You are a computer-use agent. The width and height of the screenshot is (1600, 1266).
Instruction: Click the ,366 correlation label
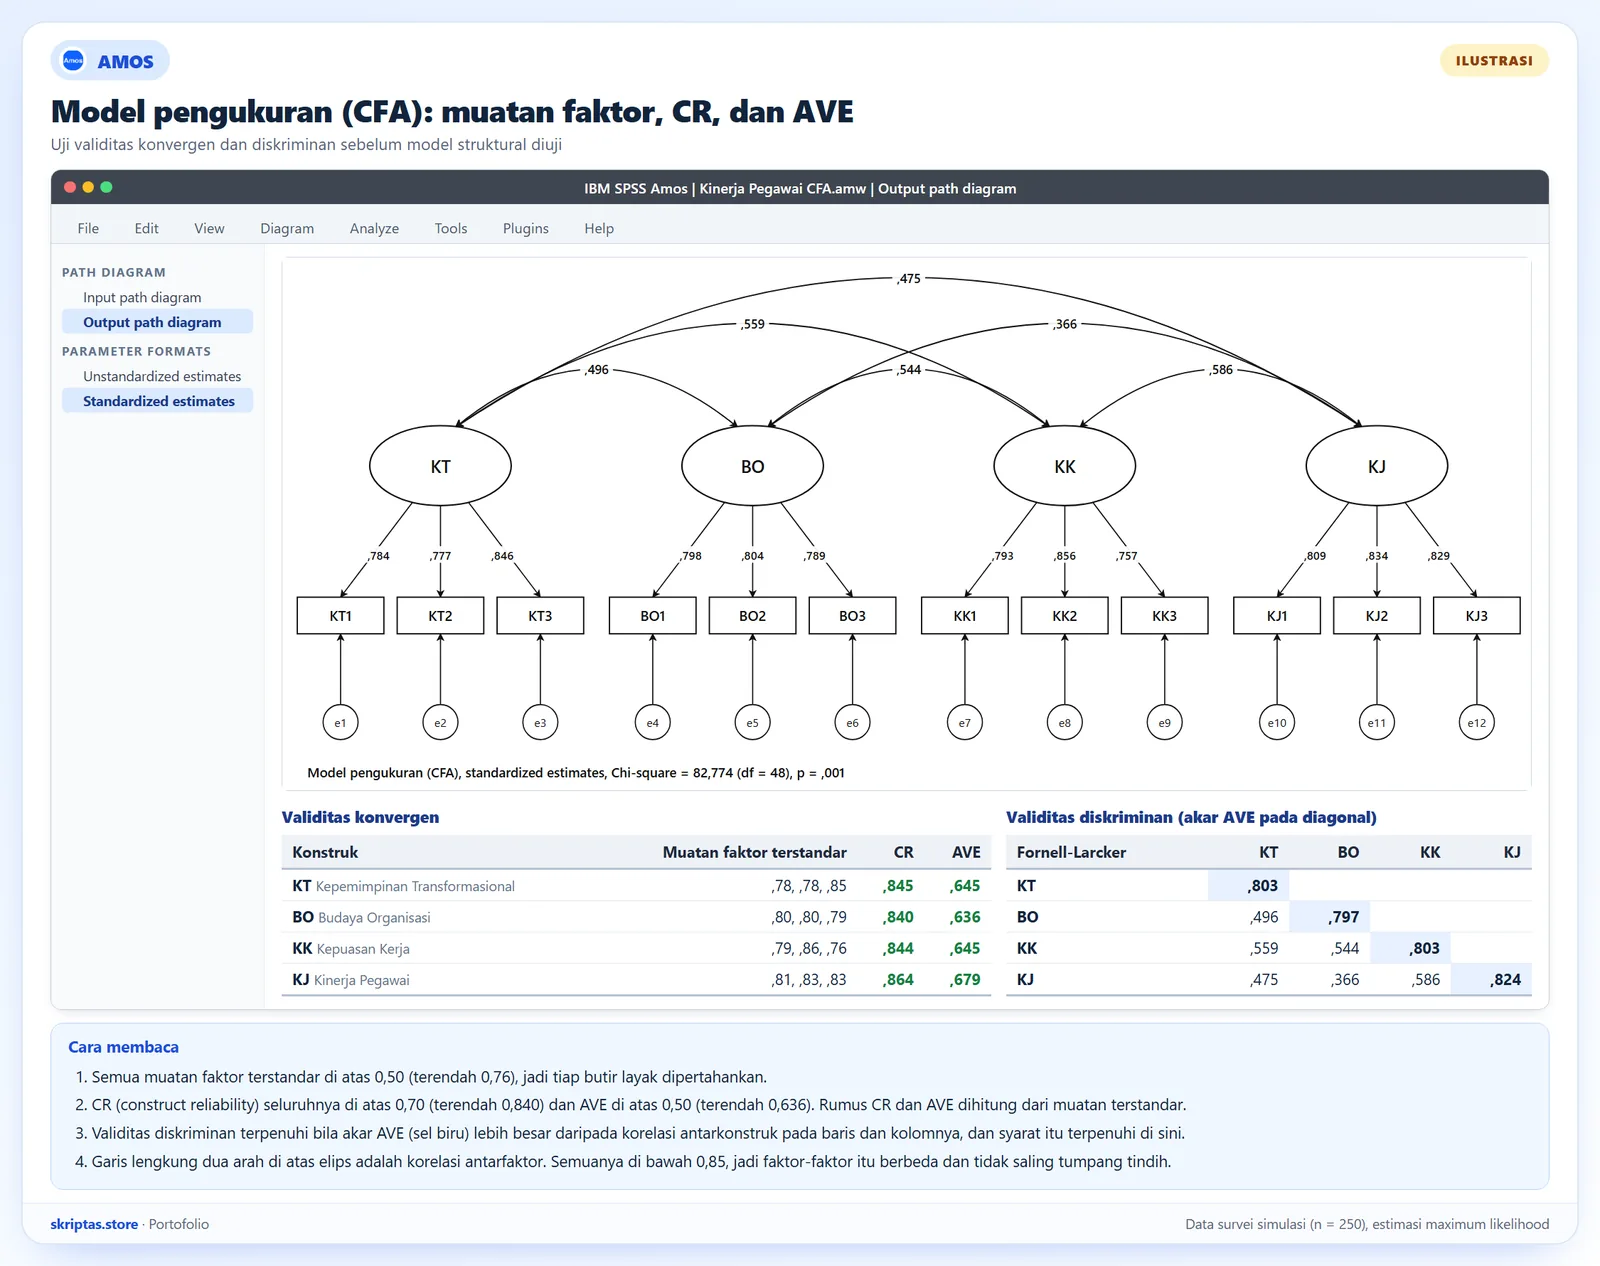(x=1065, y=324)
